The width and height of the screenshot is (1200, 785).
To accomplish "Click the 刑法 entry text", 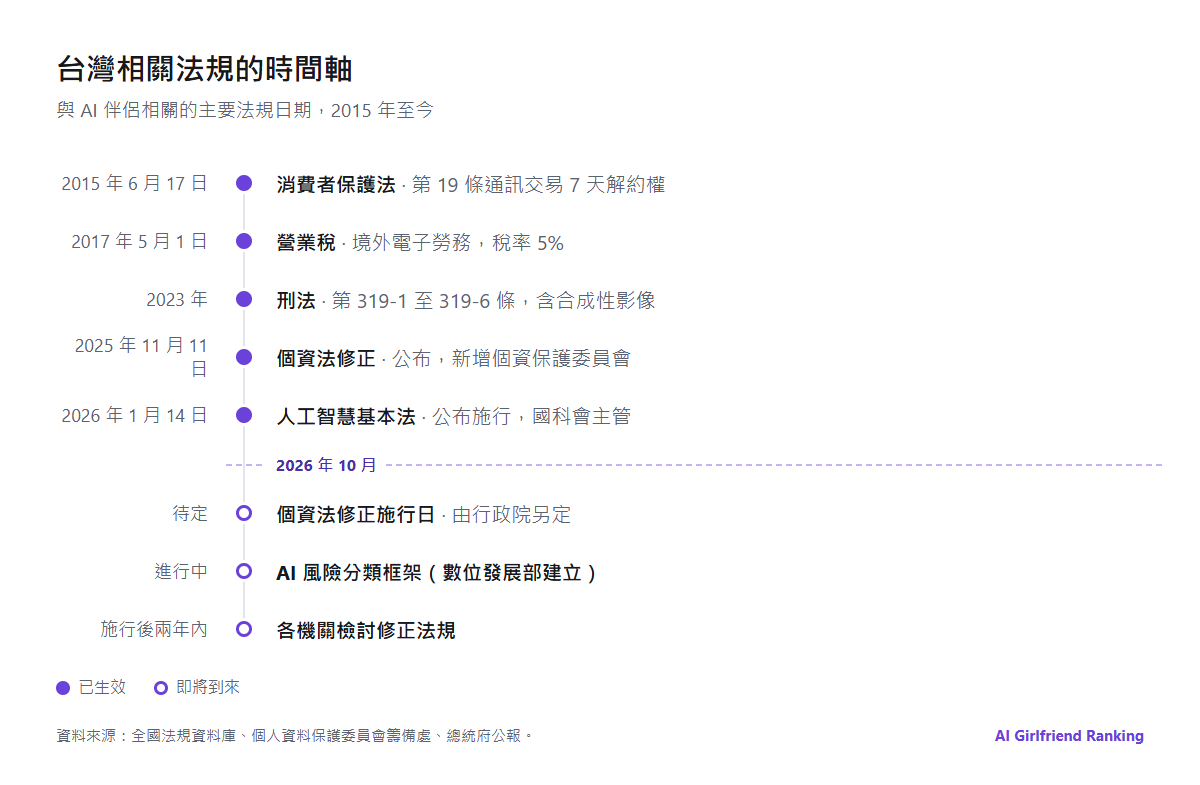I will 466,301.
